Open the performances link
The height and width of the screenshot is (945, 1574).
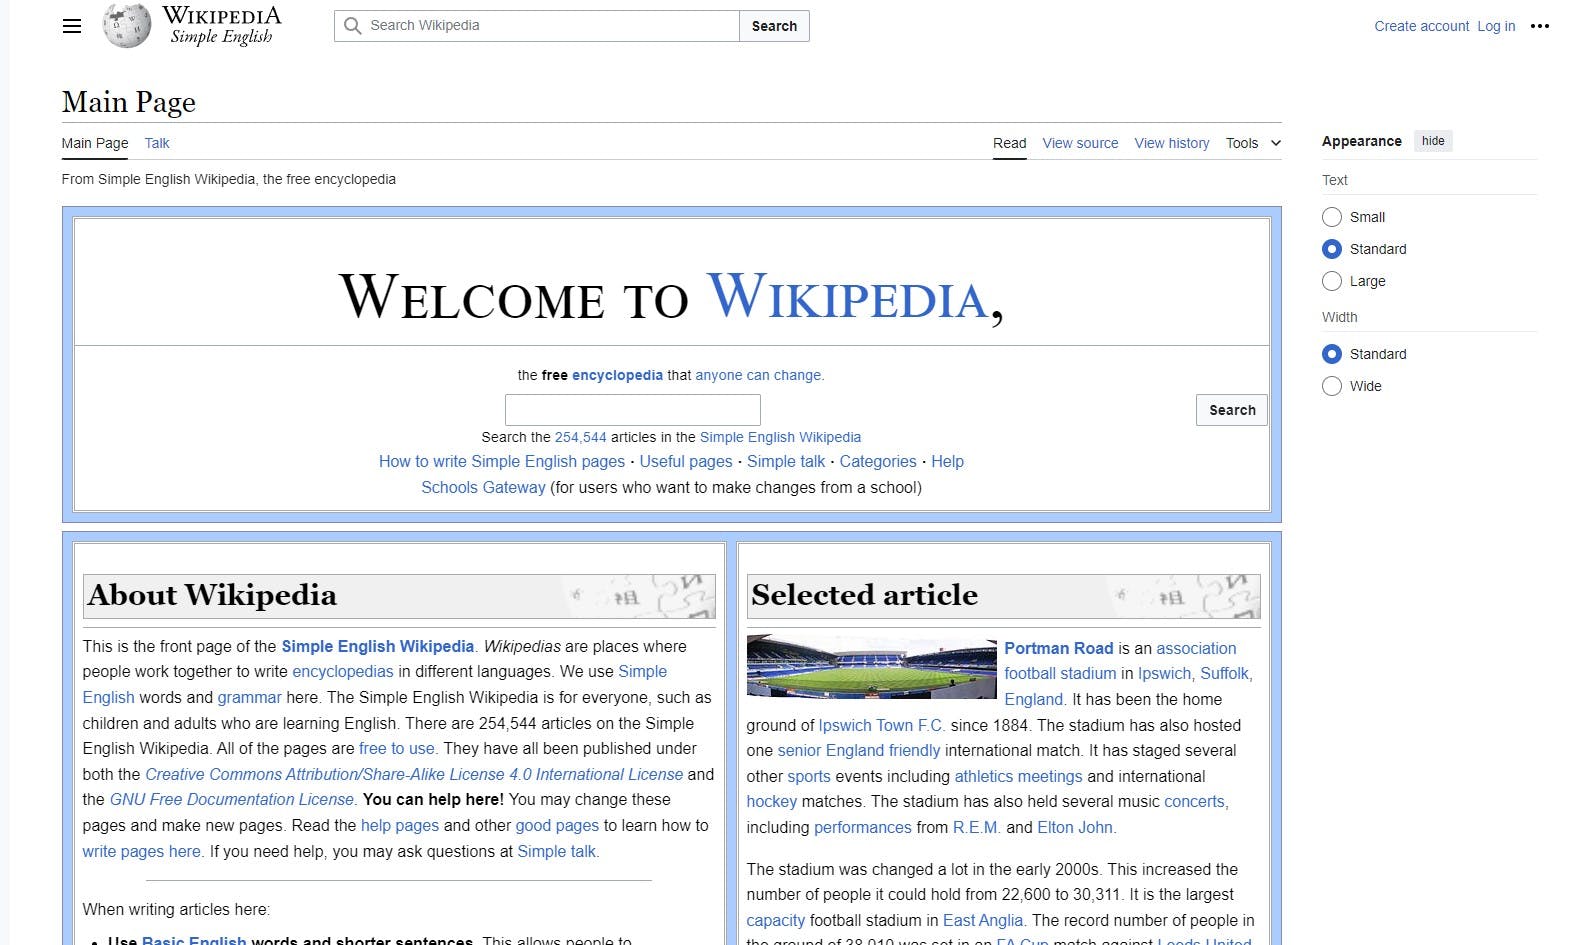tap(863, 827)
